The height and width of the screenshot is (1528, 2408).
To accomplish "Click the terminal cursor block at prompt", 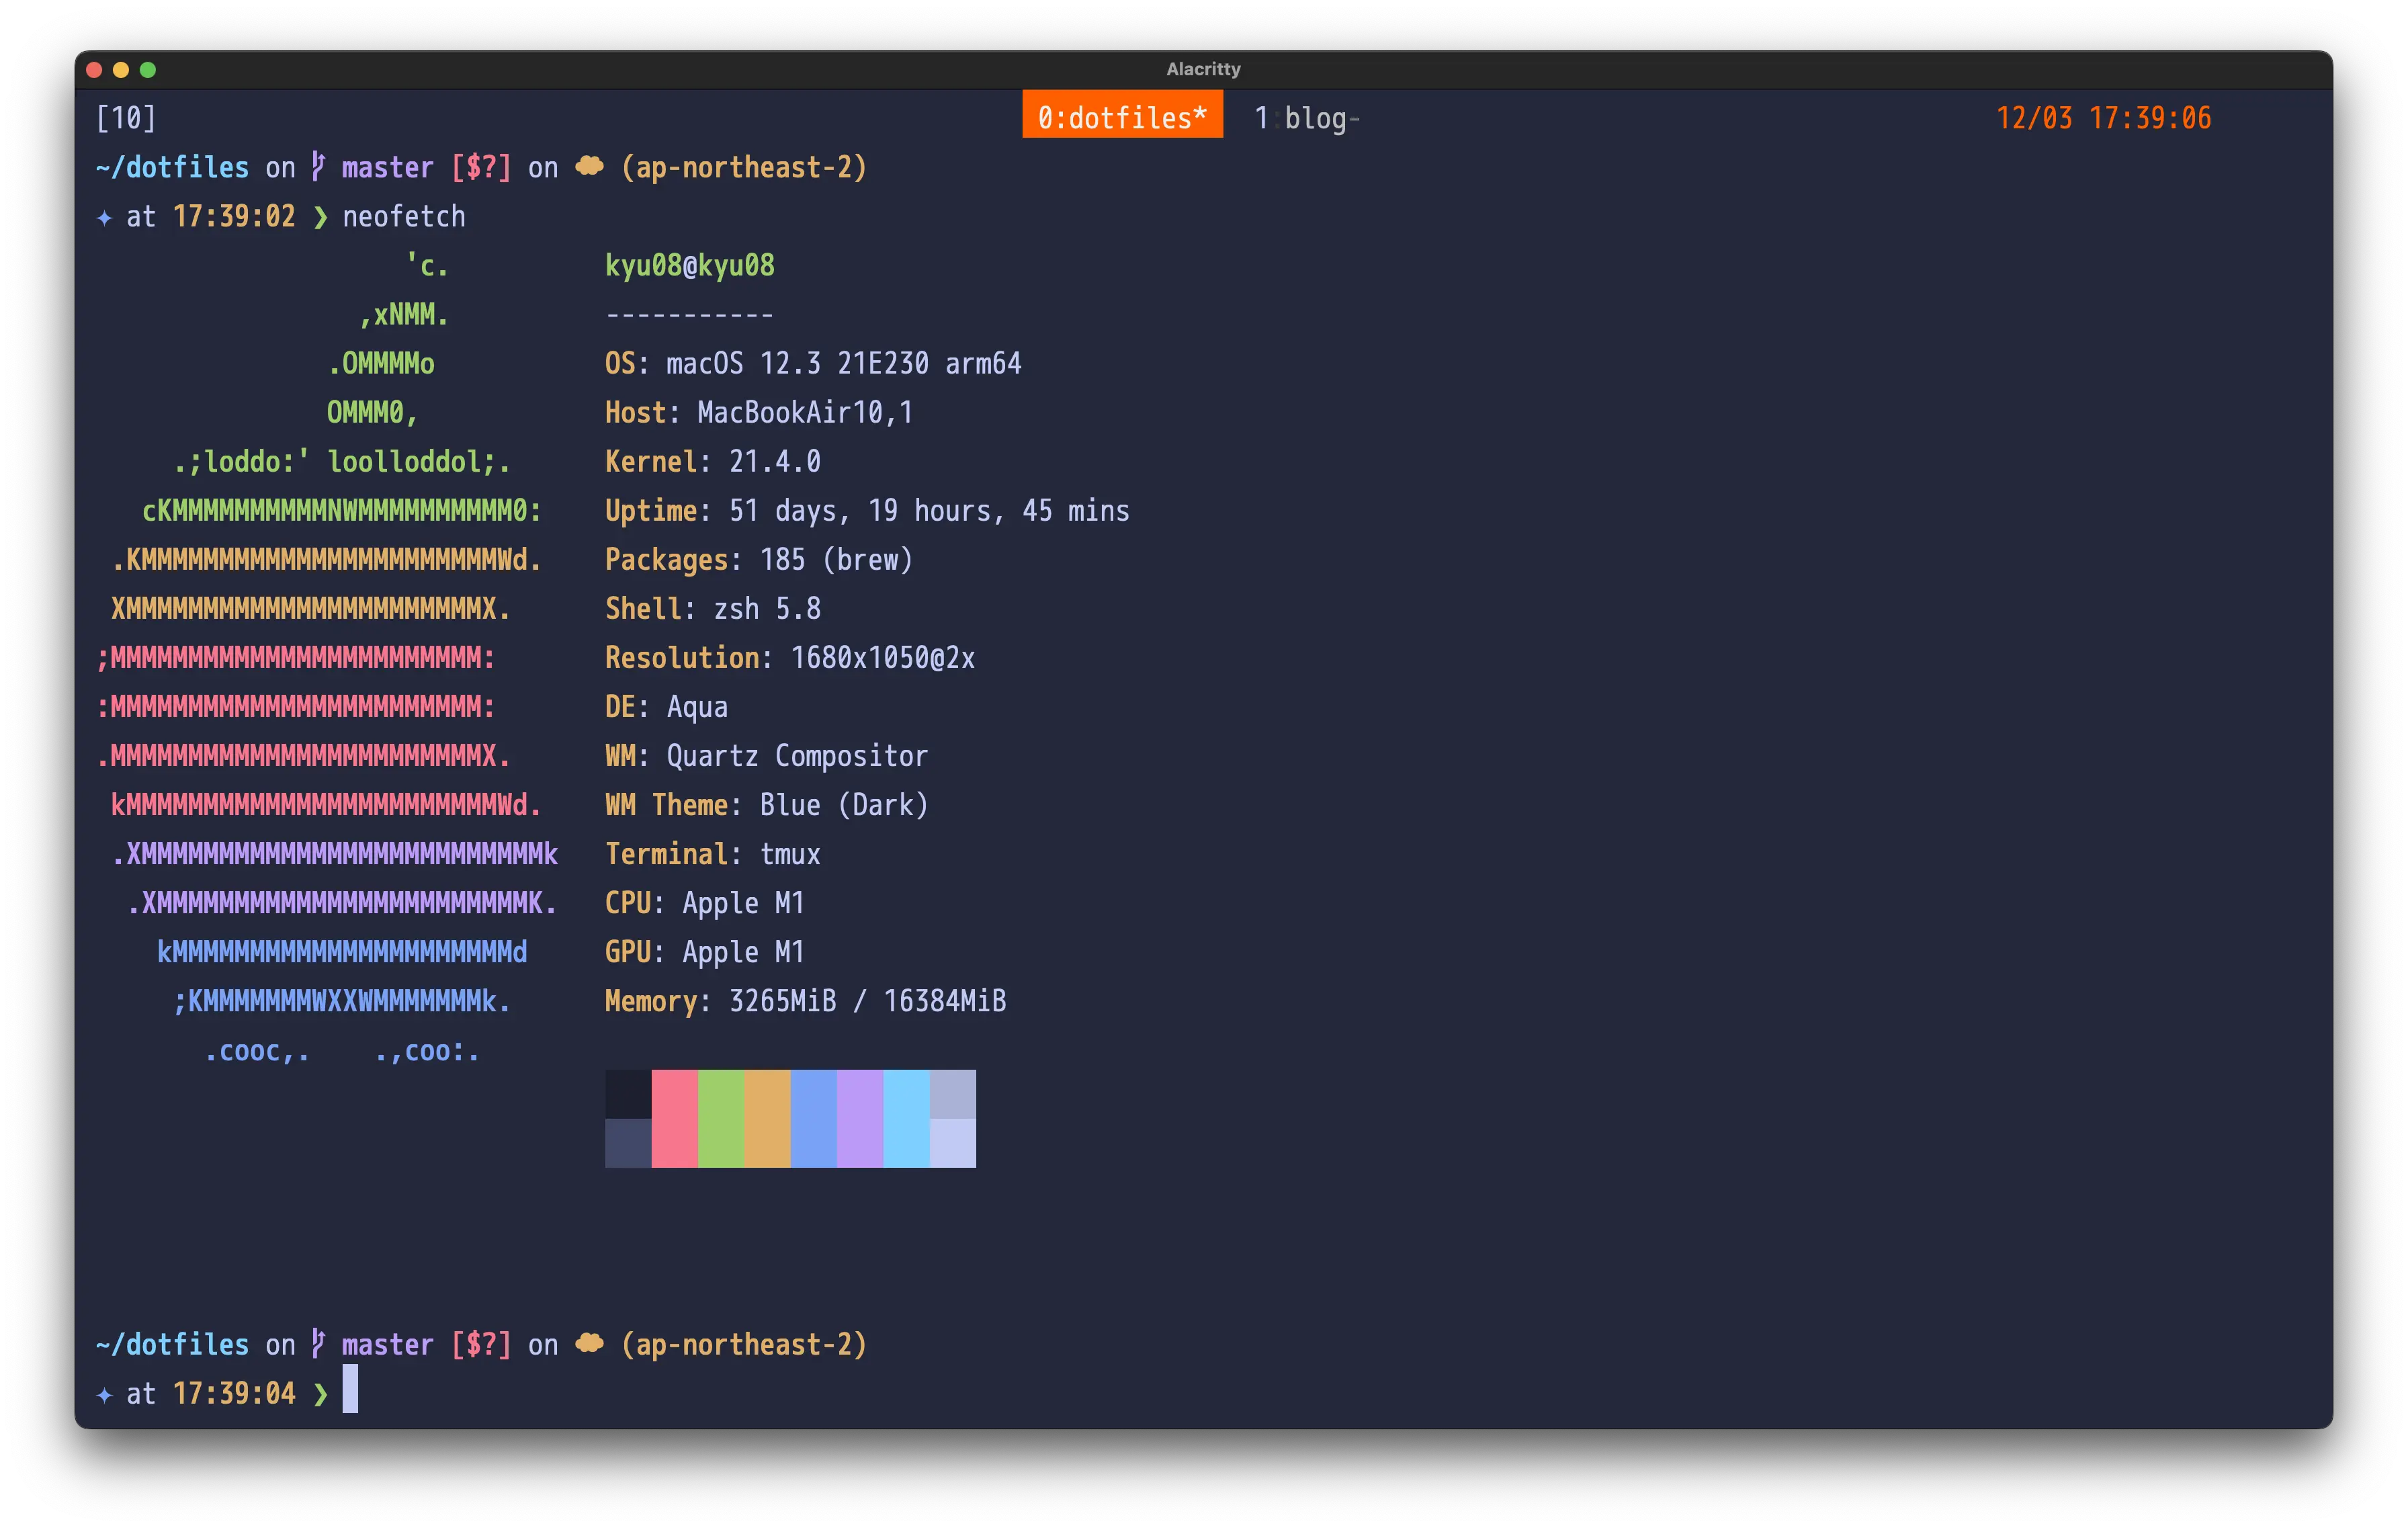I will click(350, 1390).
